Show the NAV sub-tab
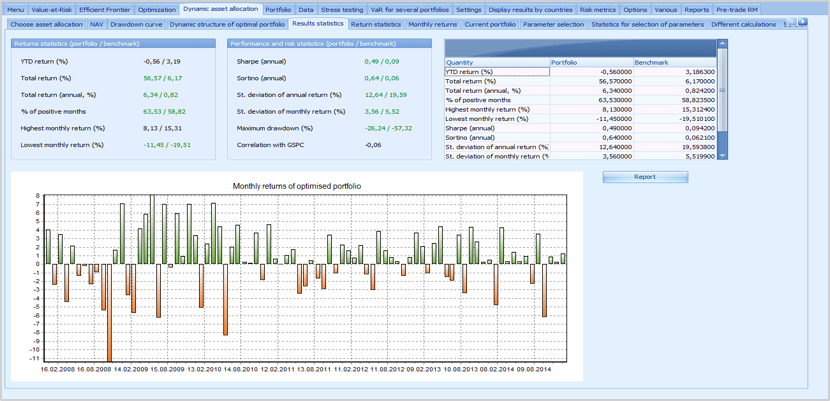This screenshot has width=830, height=401. (x=96, y=24)
